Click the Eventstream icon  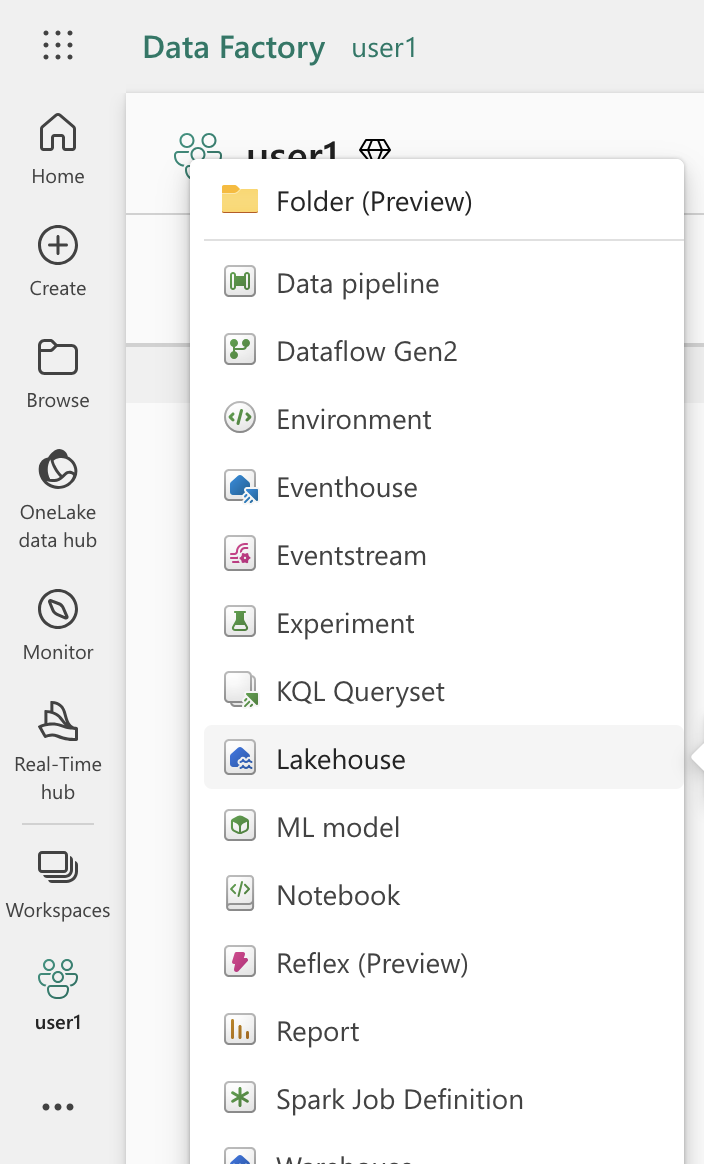tap(240, 554)
